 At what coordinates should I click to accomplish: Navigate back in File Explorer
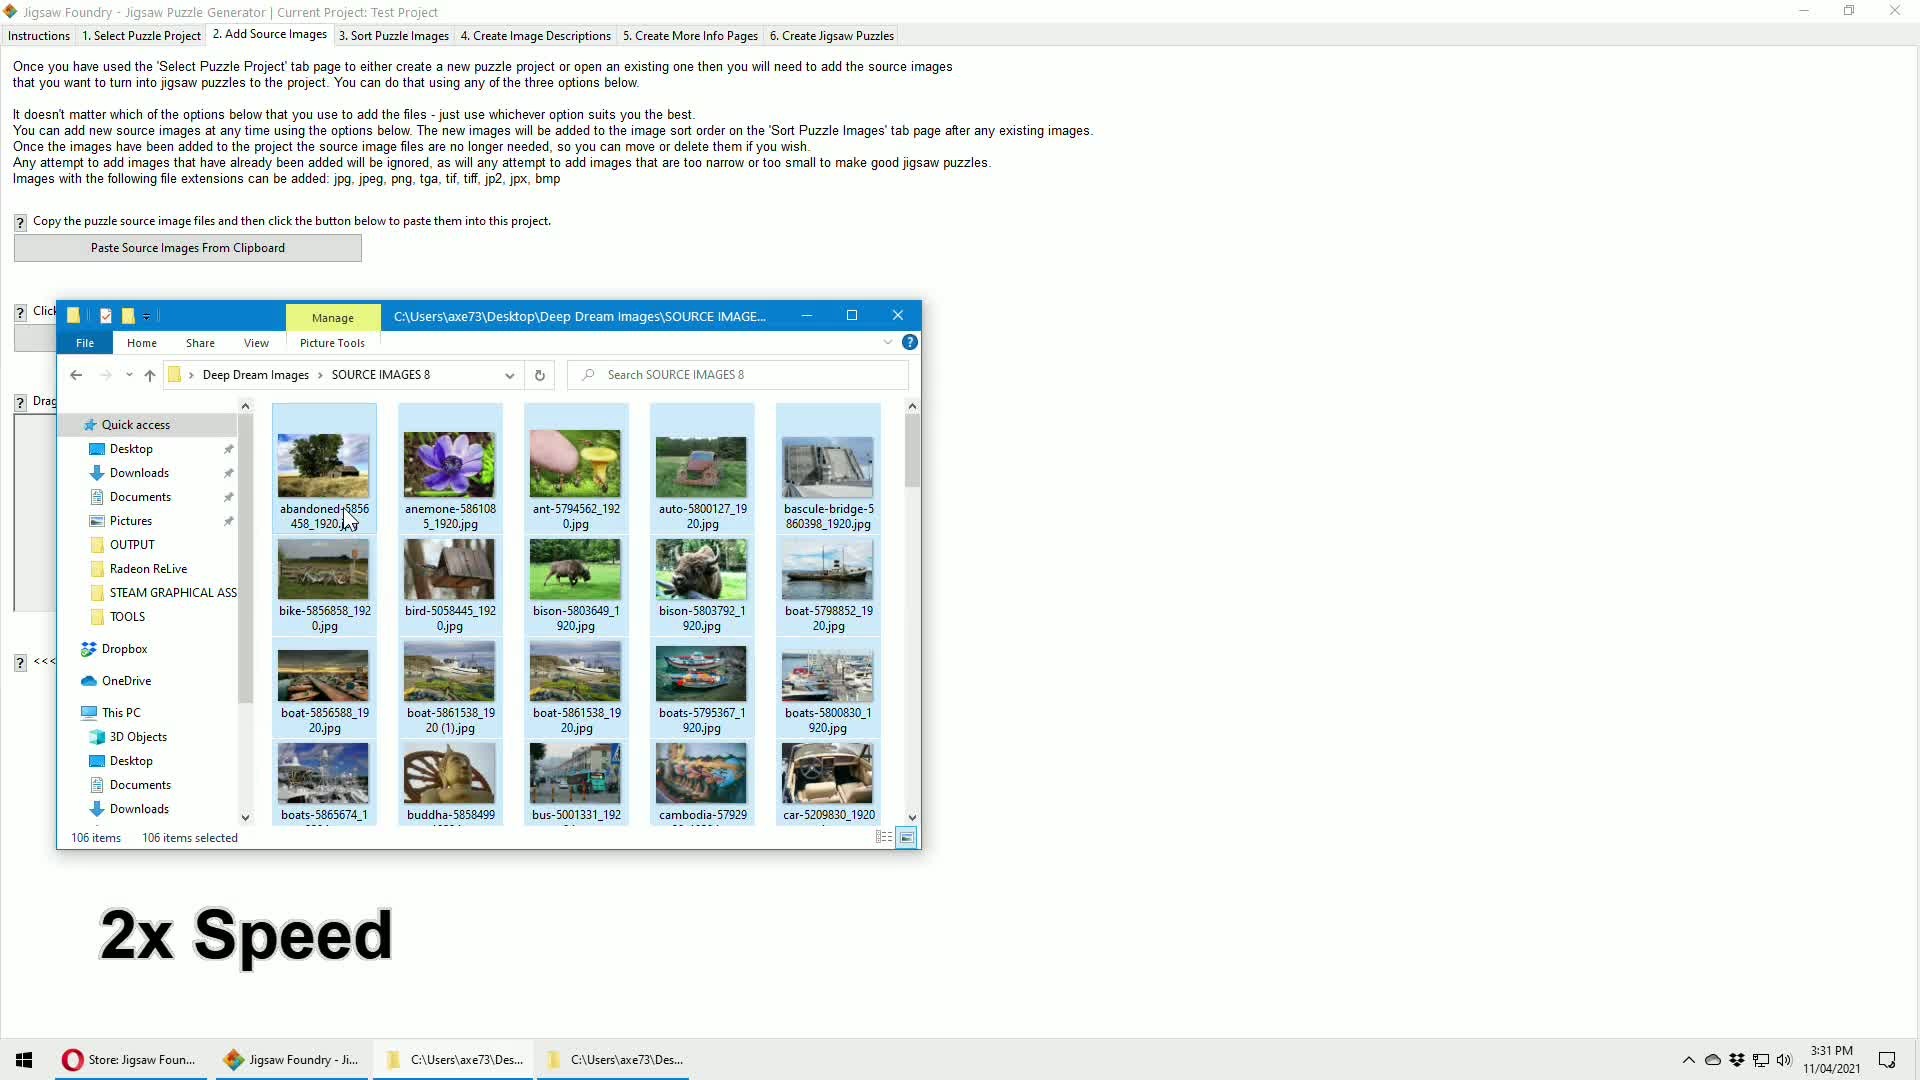coord(76,375)
